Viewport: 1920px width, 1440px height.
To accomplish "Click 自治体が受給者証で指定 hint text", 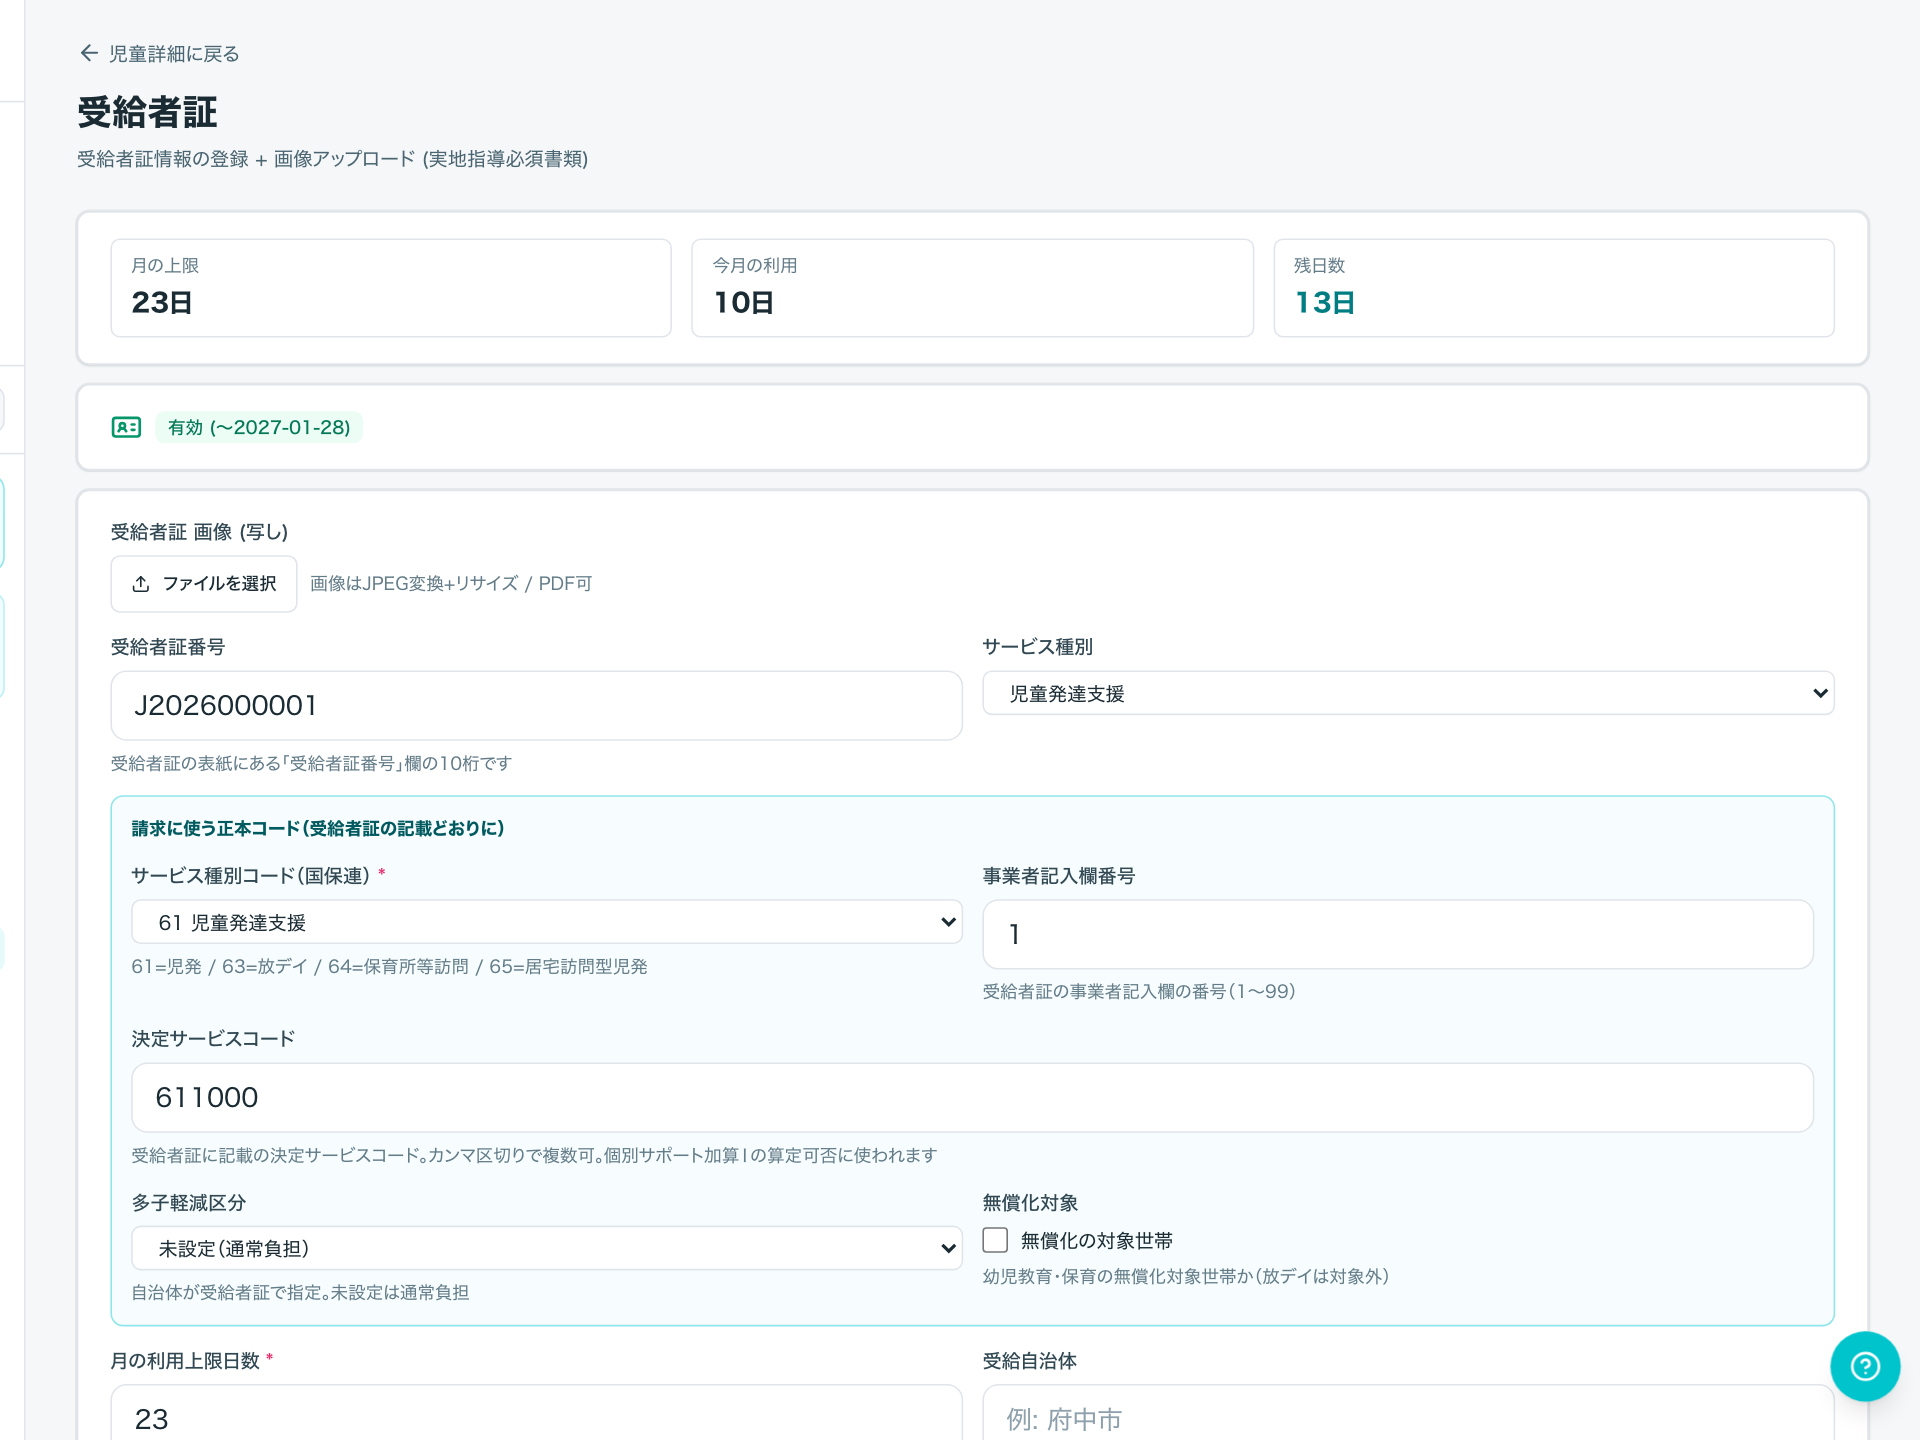I will click(x=300, y=1293).
